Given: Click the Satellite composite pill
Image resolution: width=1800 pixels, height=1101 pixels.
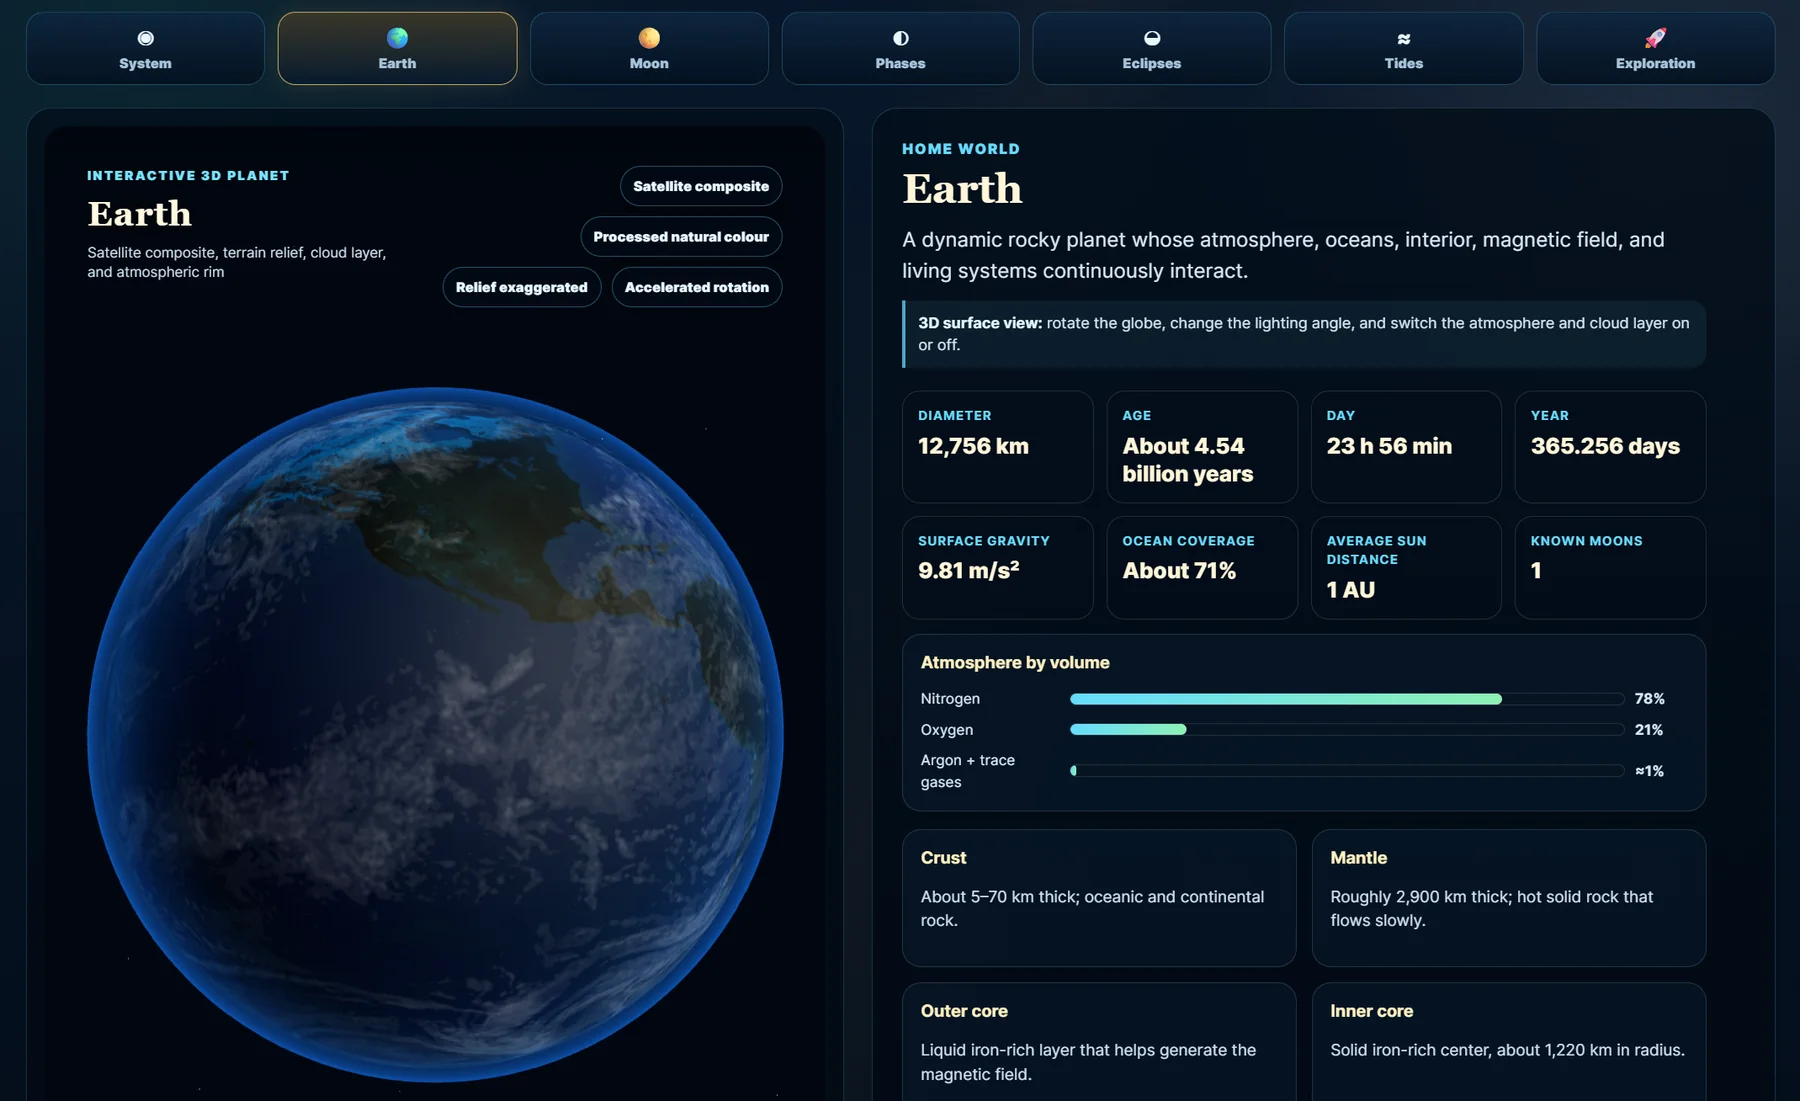Looking at the screenshot, I should coord(701,186).
